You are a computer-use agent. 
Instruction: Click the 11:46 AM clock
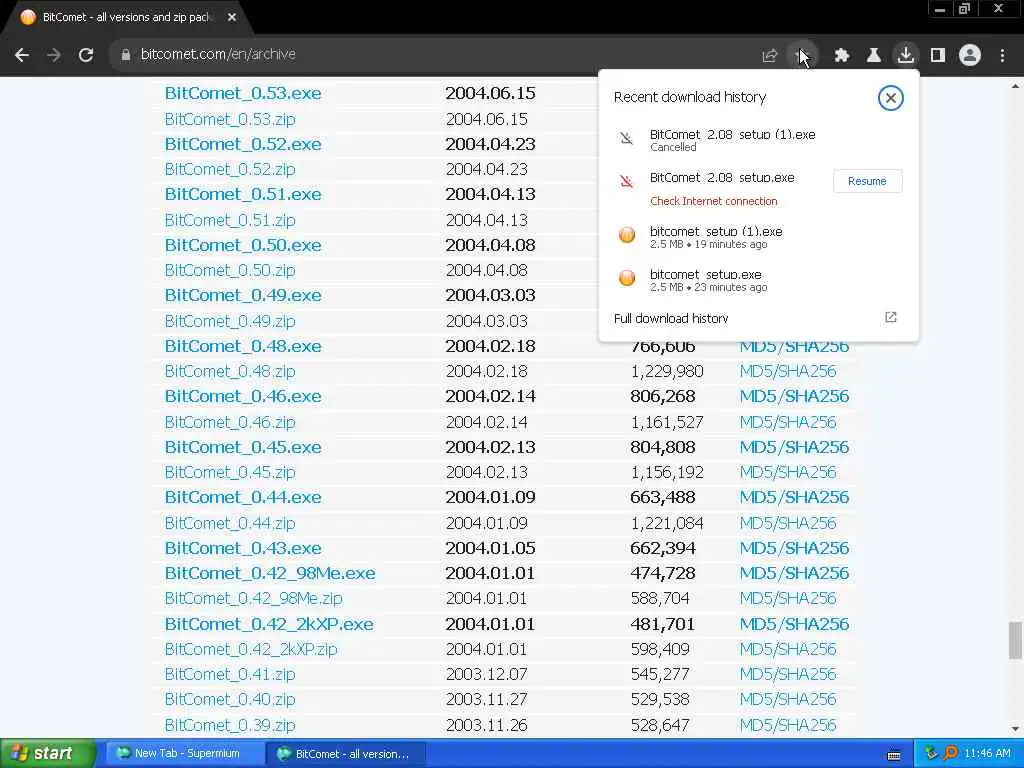[987, 754]
